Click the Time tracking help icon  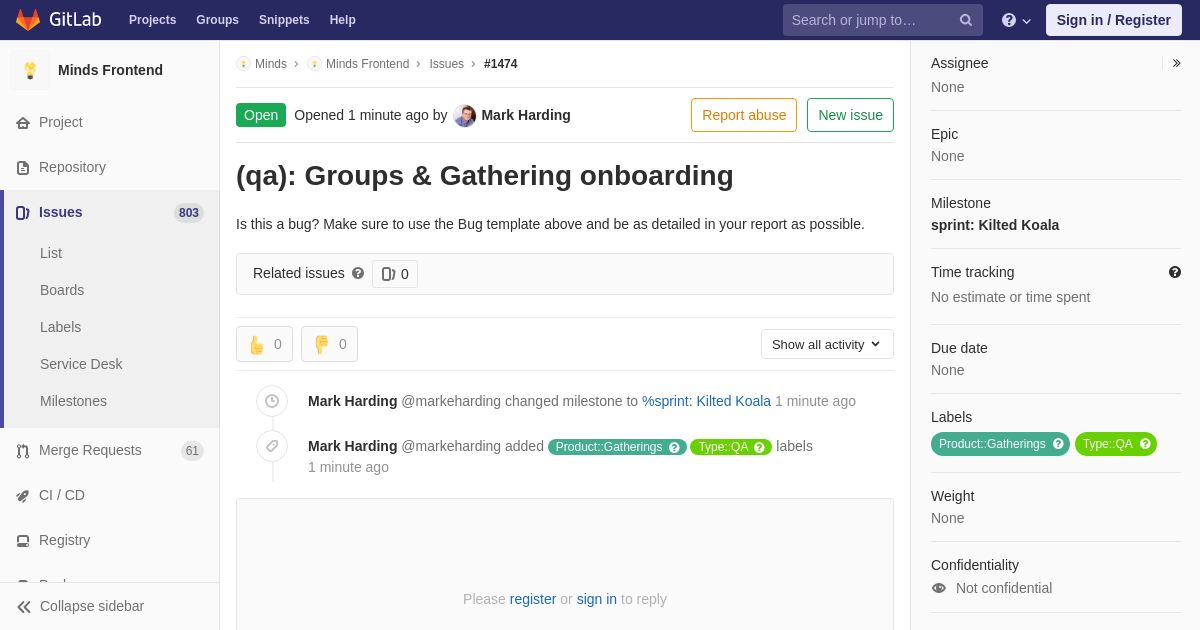tap(1175, 272)
